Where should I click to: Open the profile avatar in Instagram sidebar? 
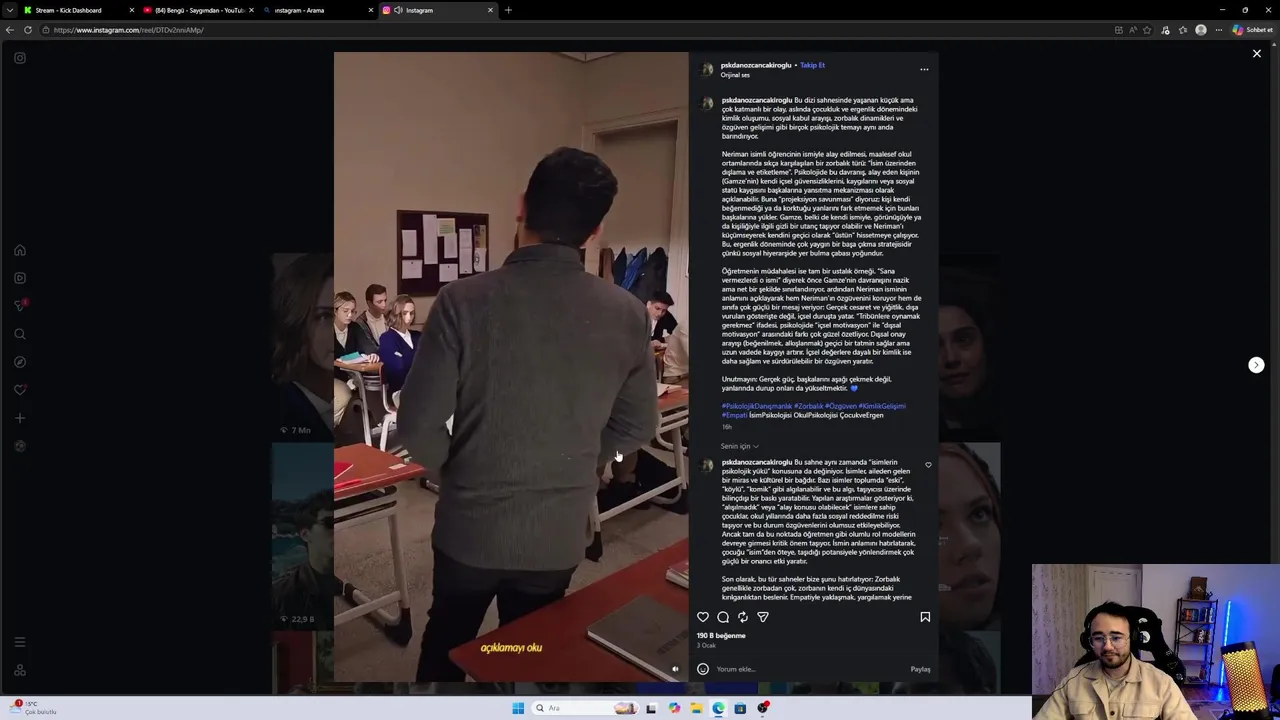pos(20,446)
